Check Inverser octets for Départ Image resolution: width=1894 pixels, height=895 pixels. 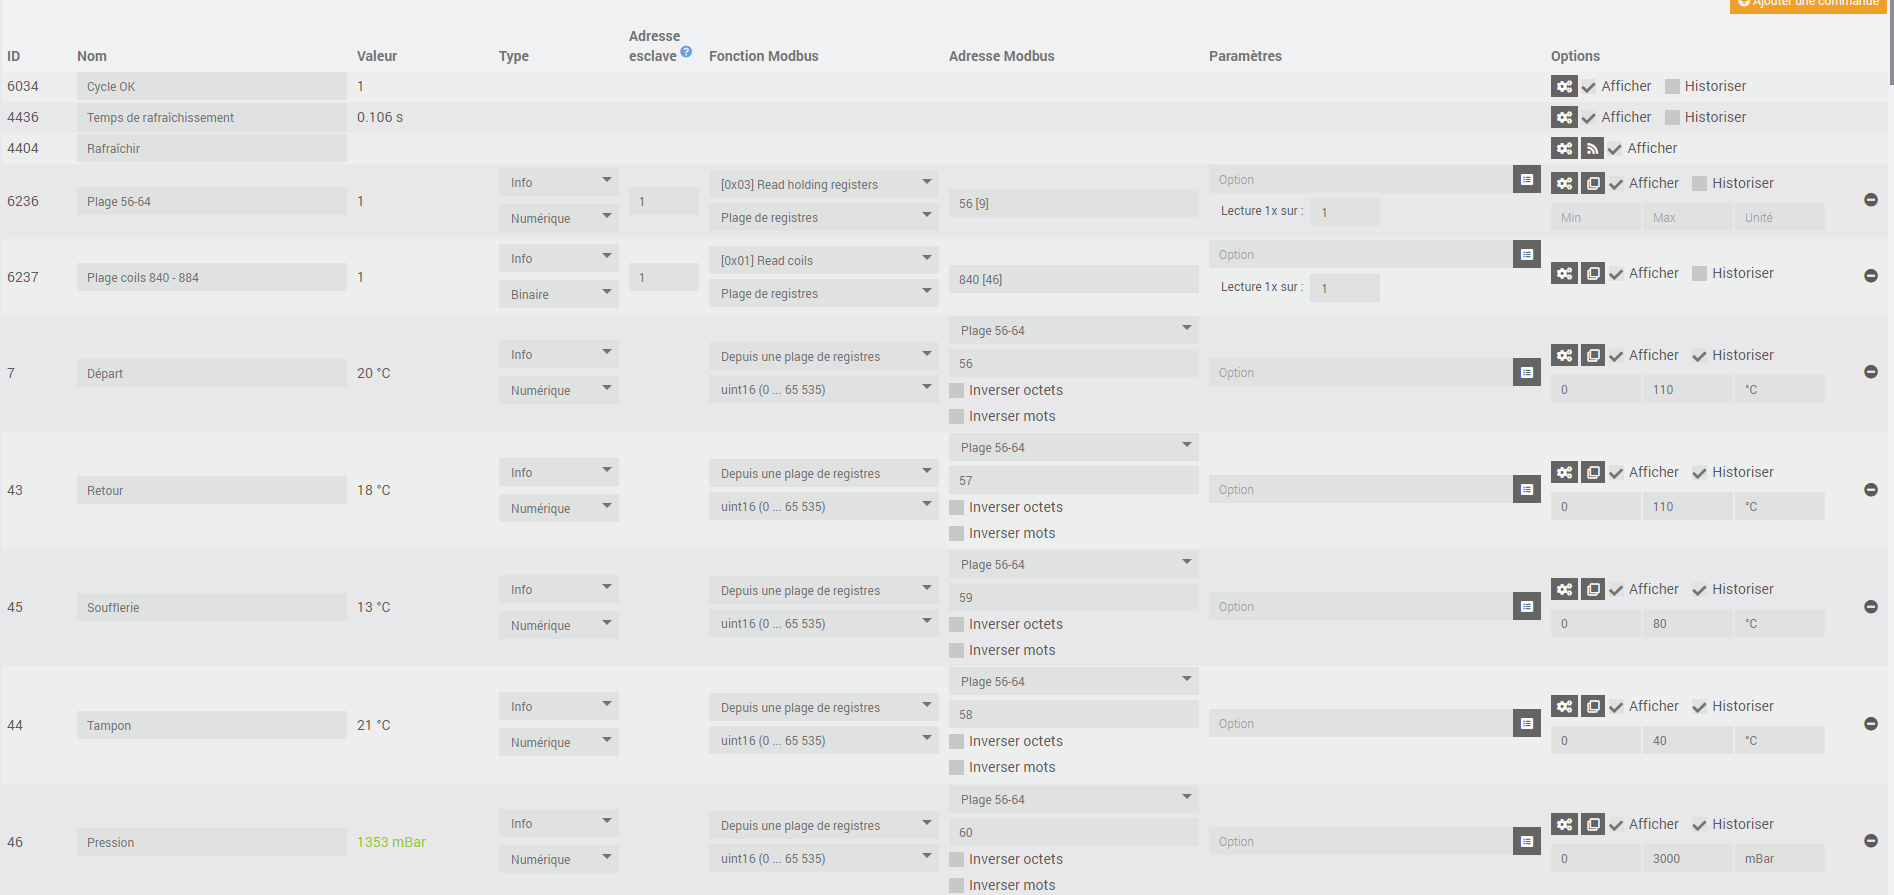click(x=957, y=391)
